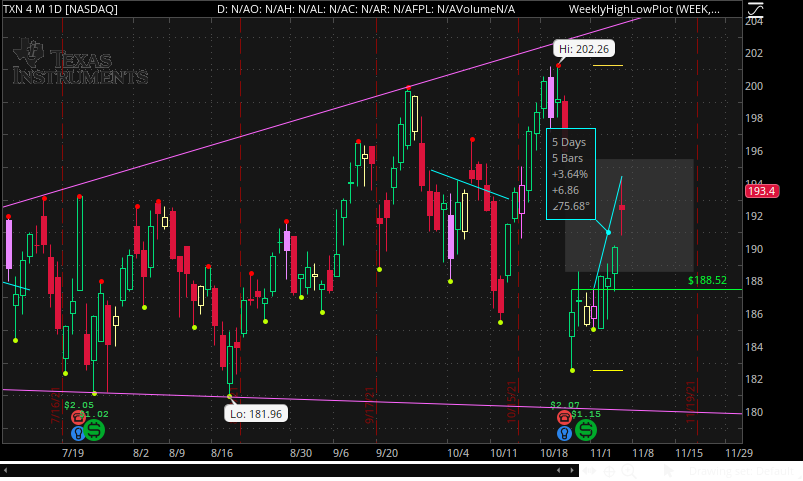Click the right scroll arrow beside the pan tool
The image size is (803, 481).
tap(572, 470)
